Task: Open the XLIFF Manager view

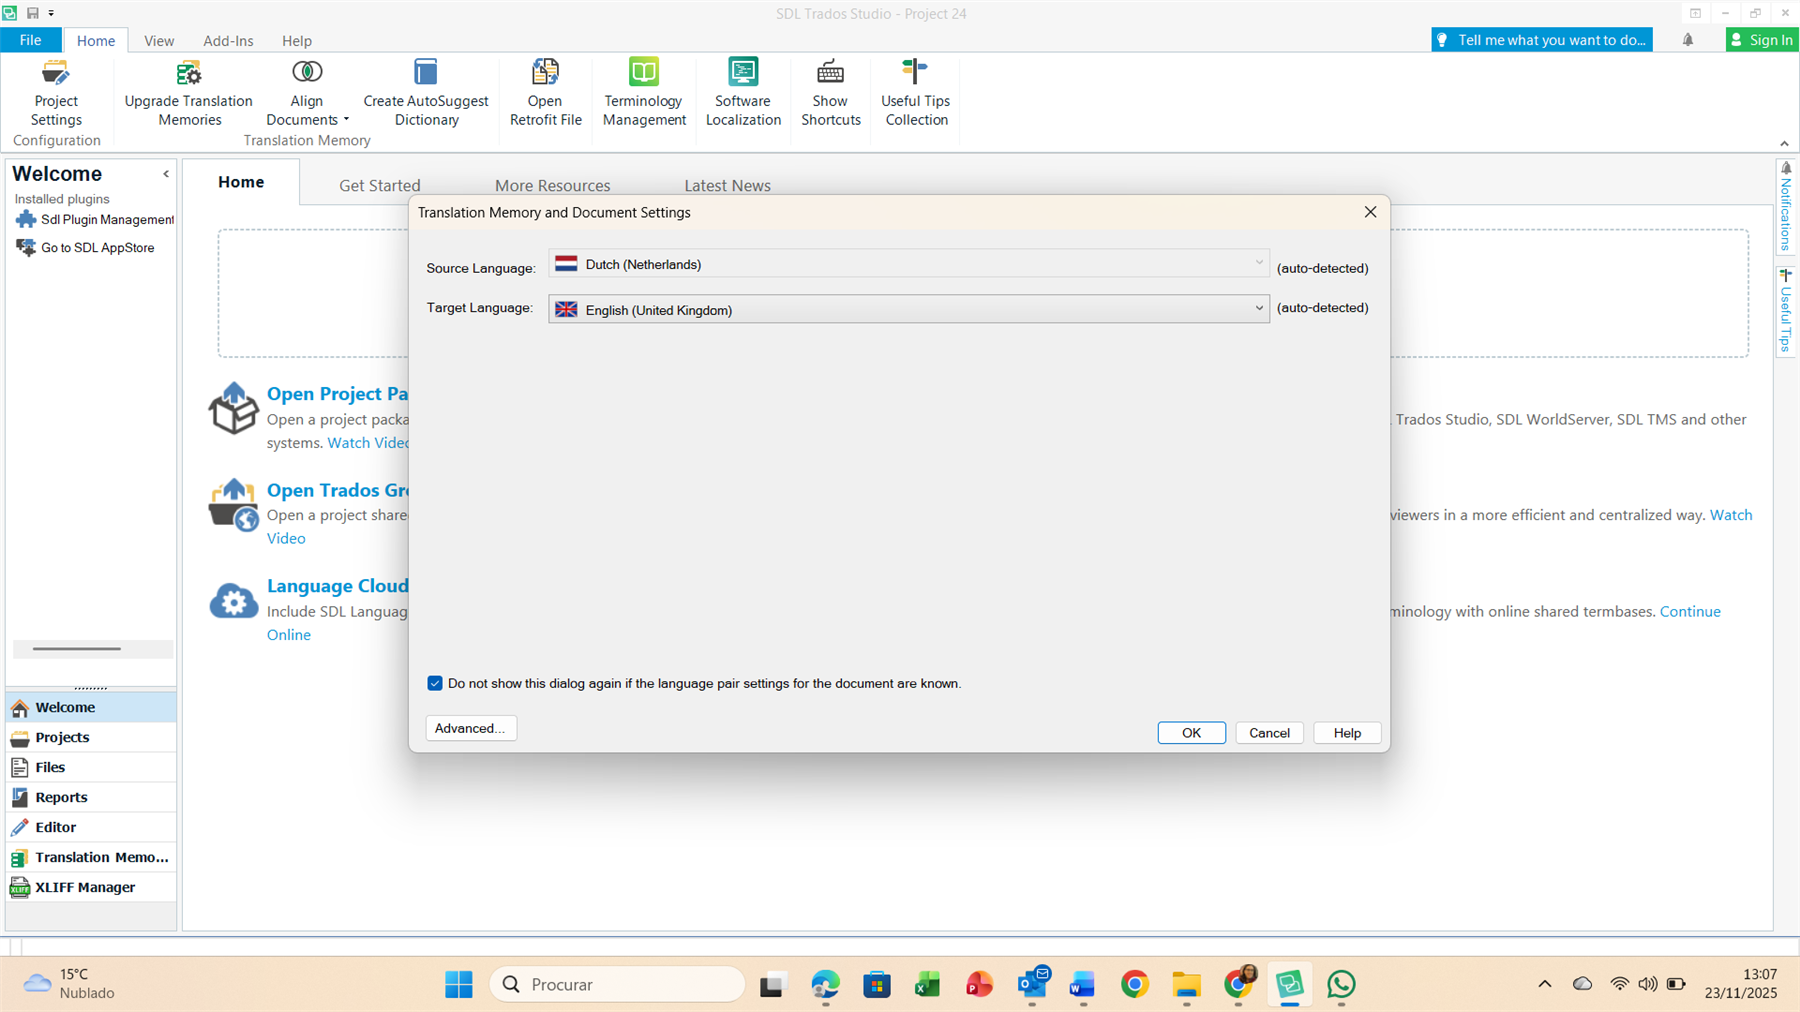Action: [85, 887]
